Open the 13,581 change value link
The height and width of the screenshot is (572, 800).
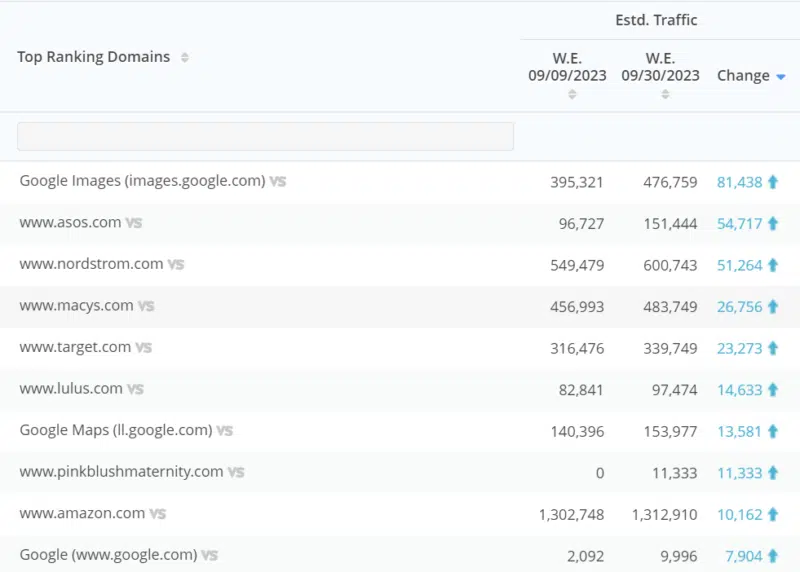pyautogui.click(x=739, y=432)
